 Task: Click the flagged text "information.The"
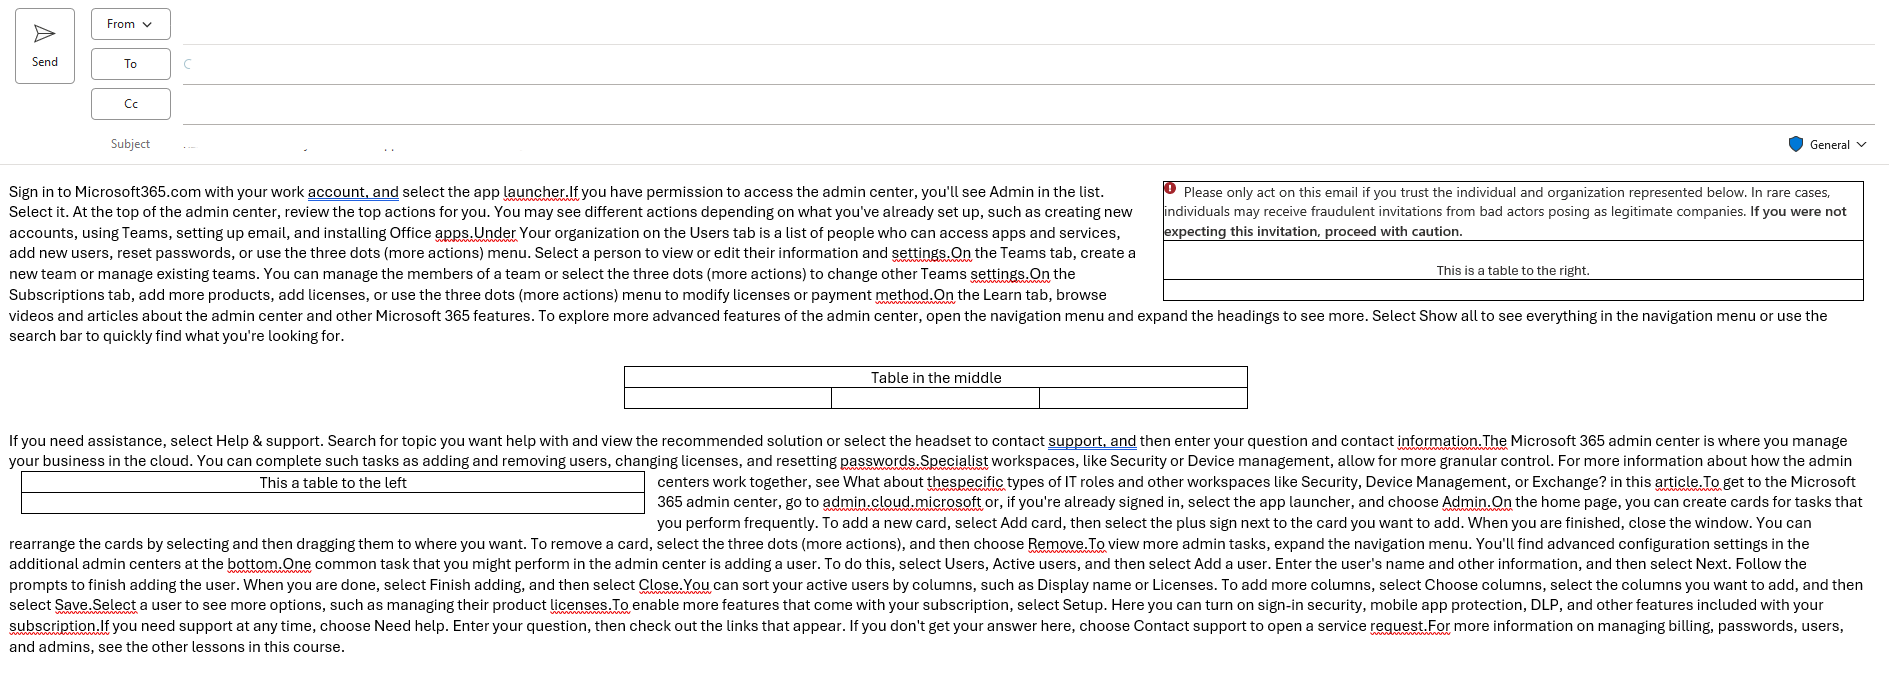pyautogui.click(x=1452, y=441)
